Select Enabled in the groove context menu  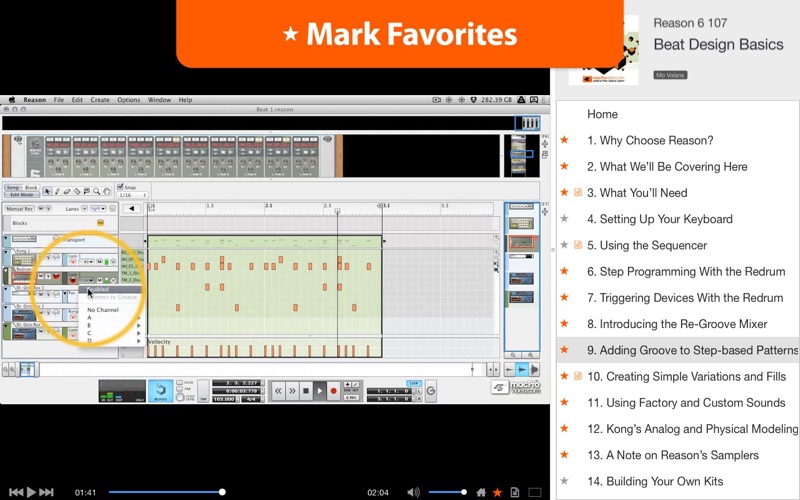[108, 289]
